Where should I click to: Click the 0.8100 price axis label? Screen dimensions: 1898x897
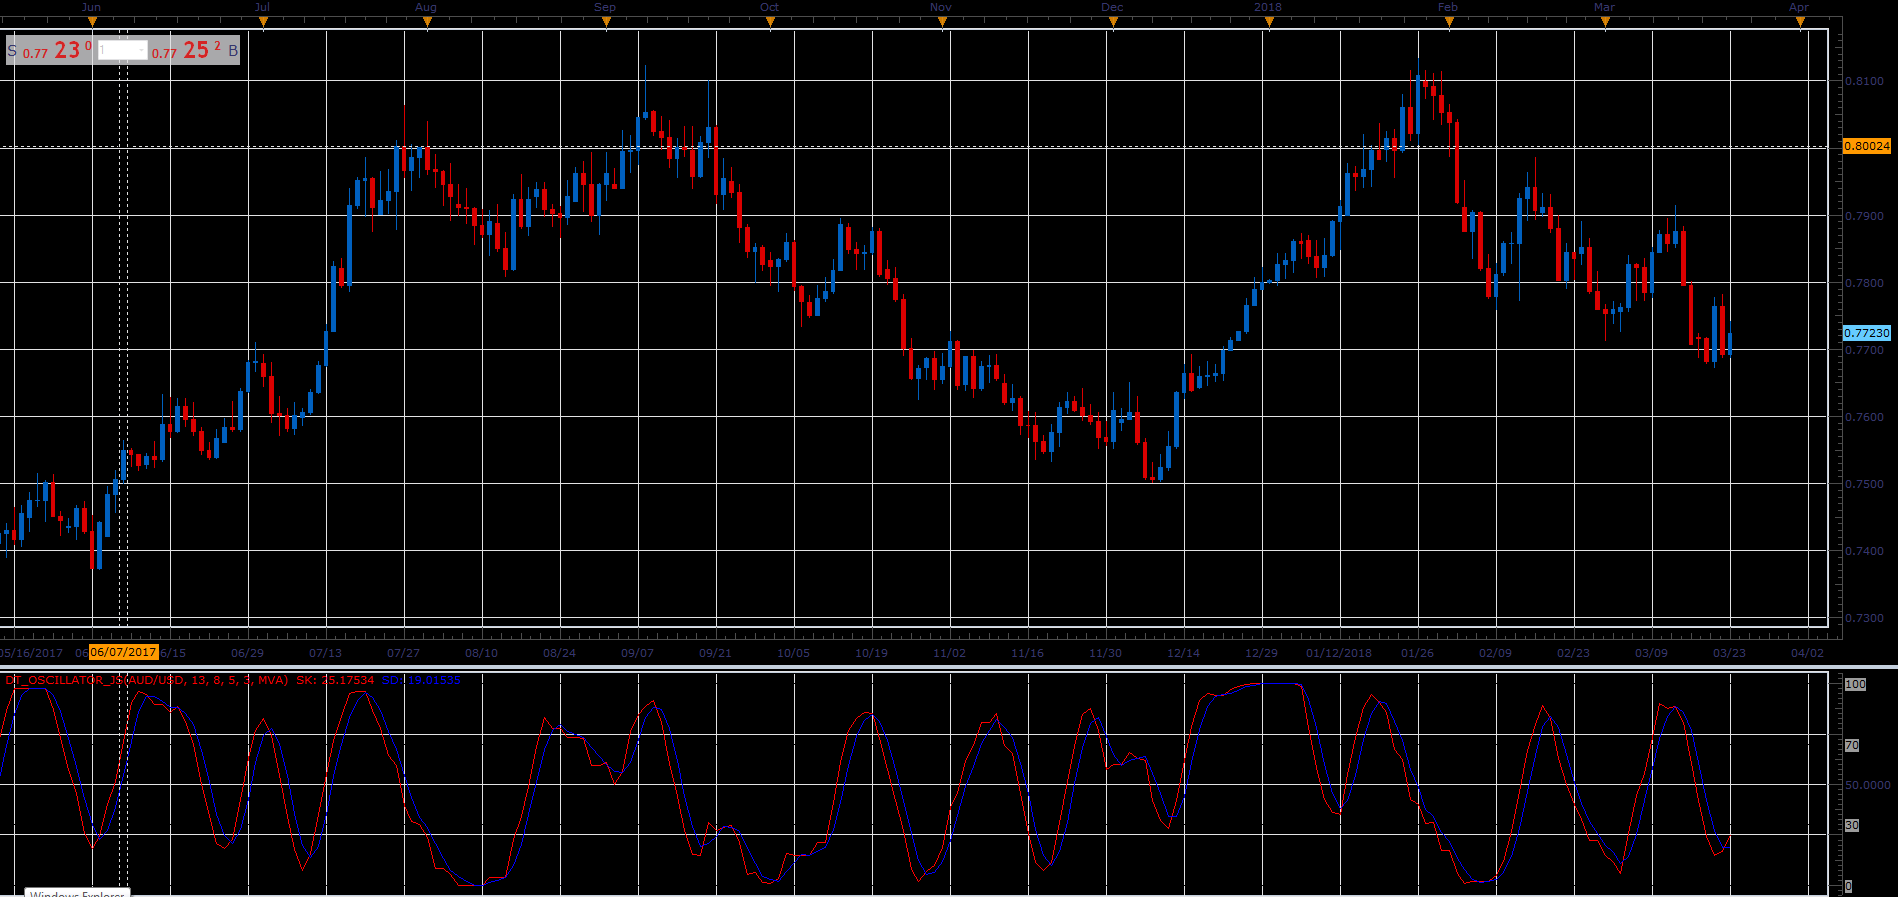coord(1864,82)
